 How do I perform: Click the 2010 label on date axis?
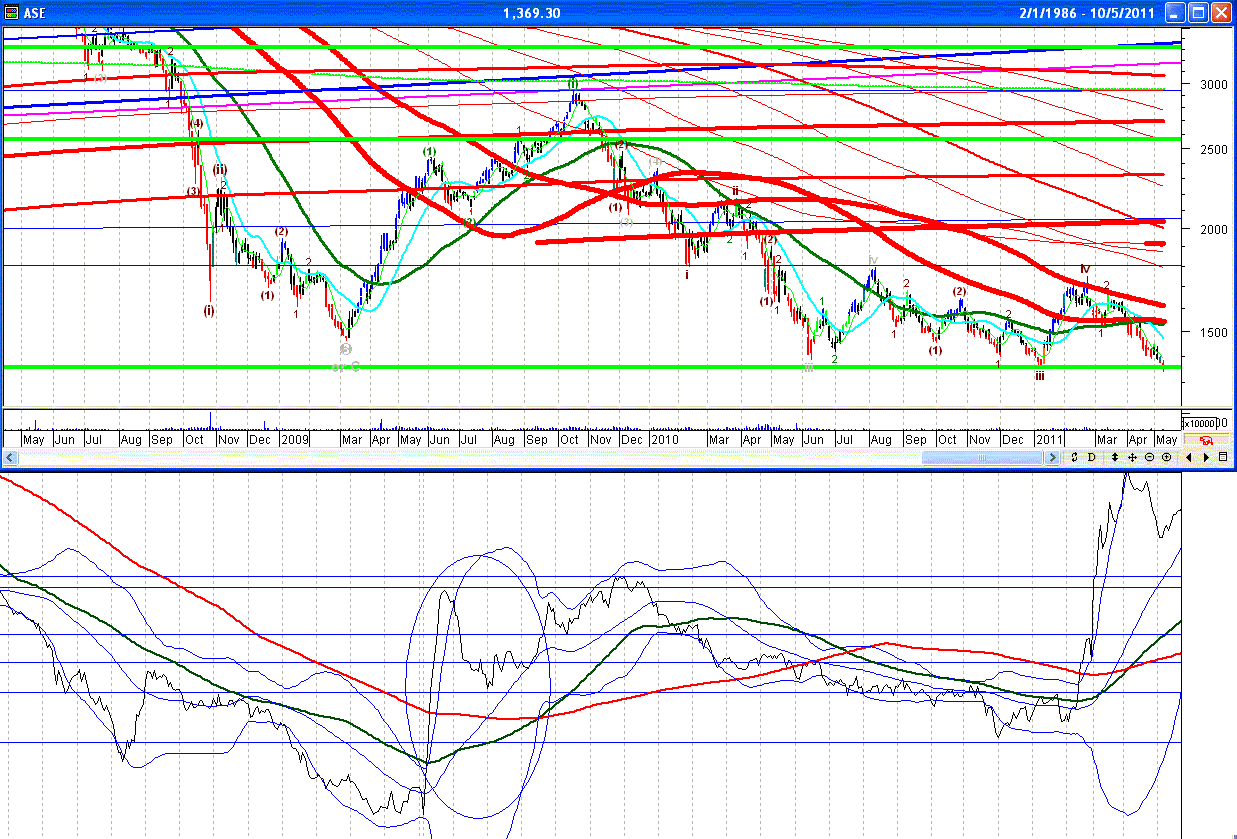(x=664, y=439)
